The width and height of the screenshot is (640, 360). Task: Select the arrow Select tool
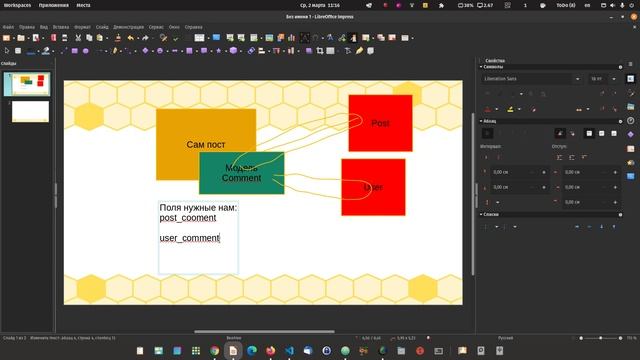(x=7, y=51)
